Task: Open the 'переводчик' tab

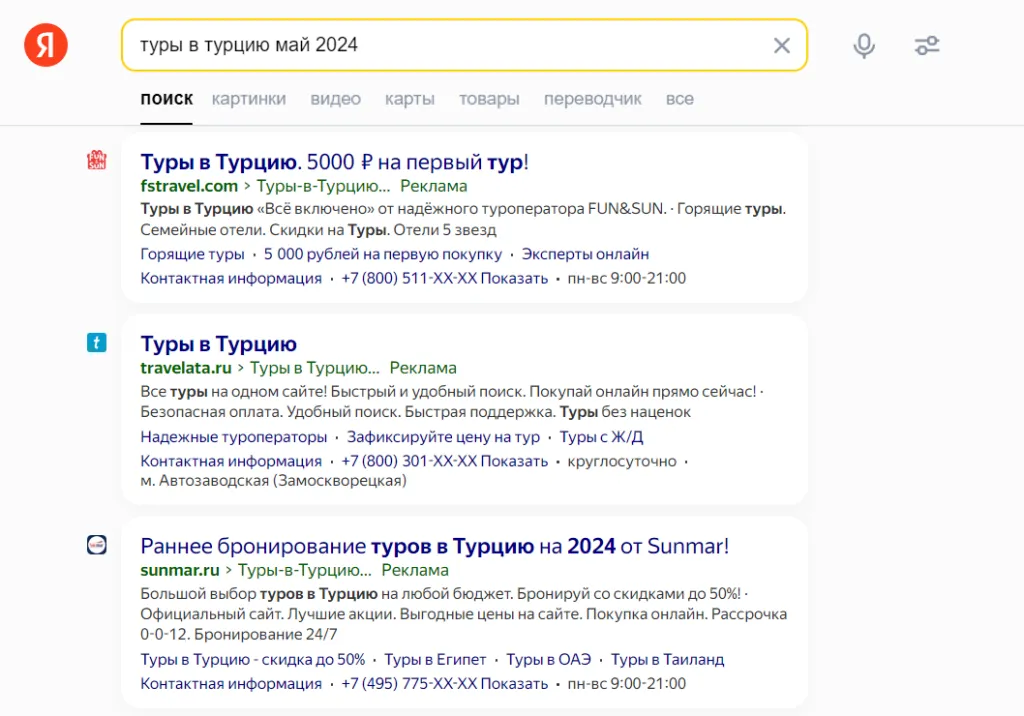Action: tap(592, 99)
